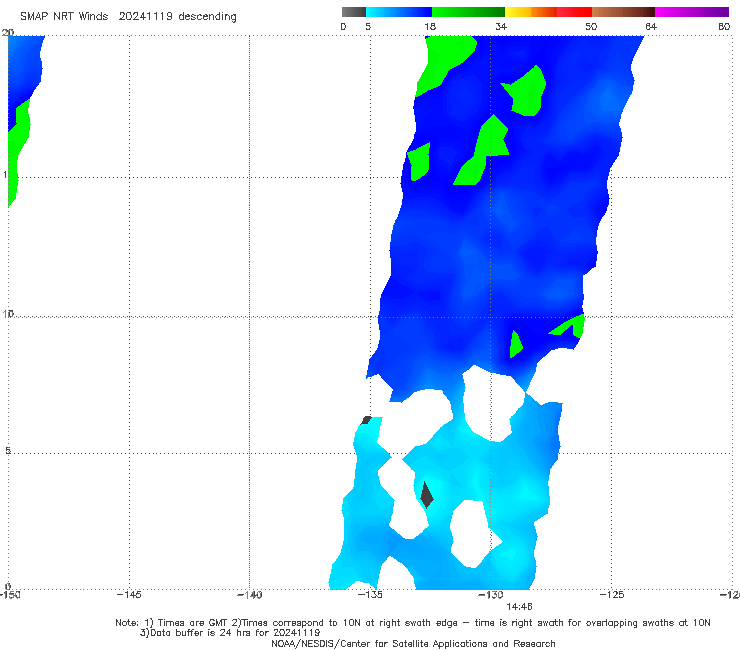The height and width of the screenshot is (650, 740).
Task: Click the swath time label "14:46"
Action: point(519,607)
